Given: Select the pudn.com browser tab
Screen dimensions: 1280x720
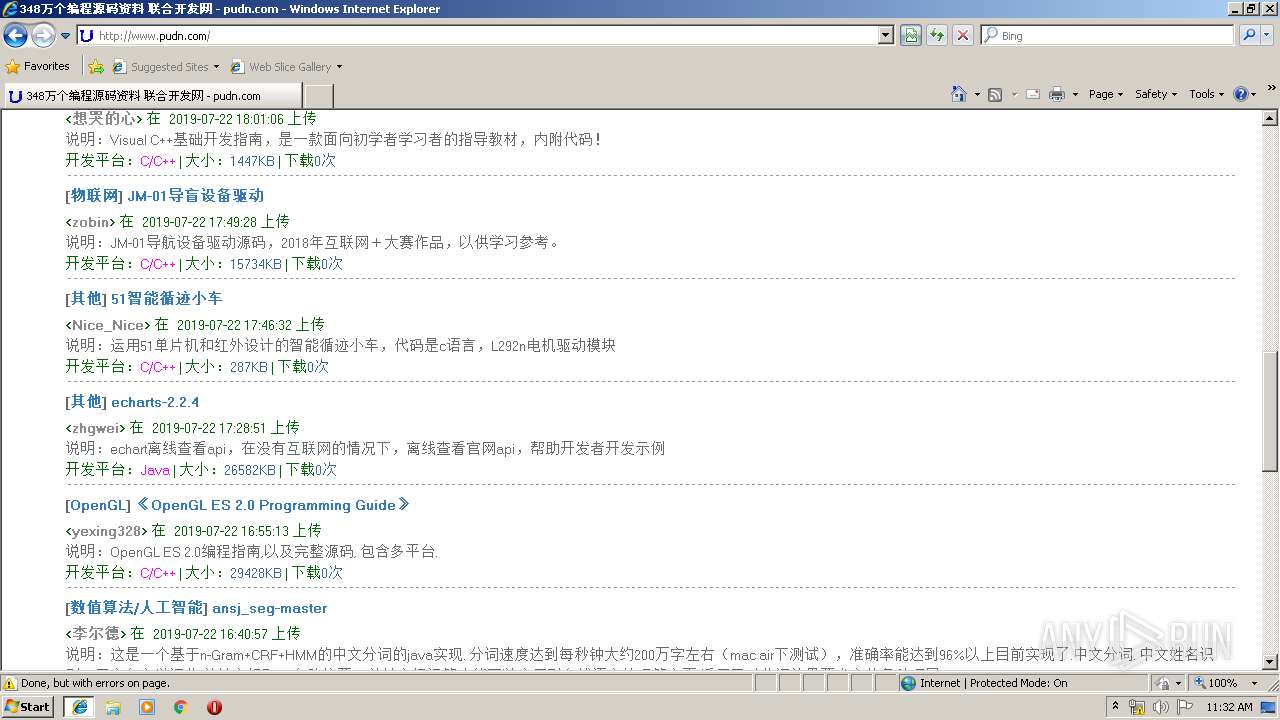Looking at the screenshot, I should click(x=152, y=96).
